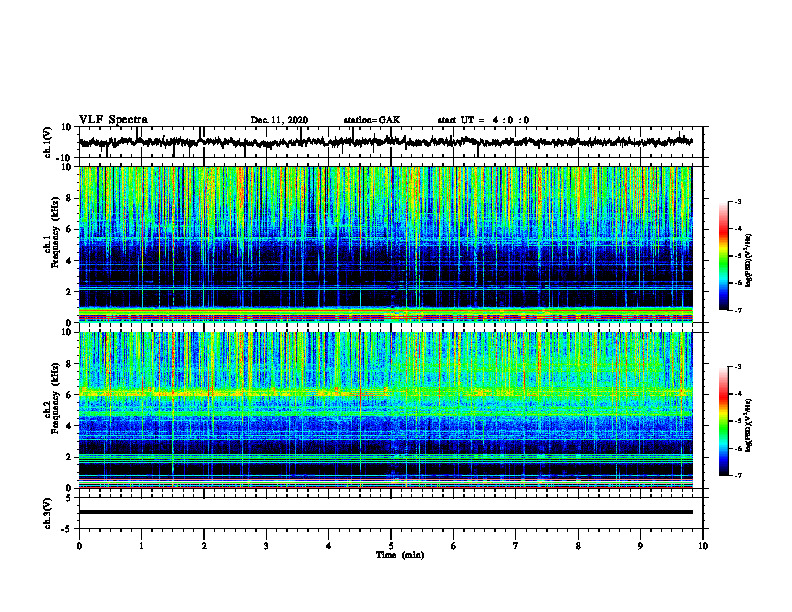Click tick '3' on the time axis
This screenshot has height=612, width=792.
click(266, 546)
